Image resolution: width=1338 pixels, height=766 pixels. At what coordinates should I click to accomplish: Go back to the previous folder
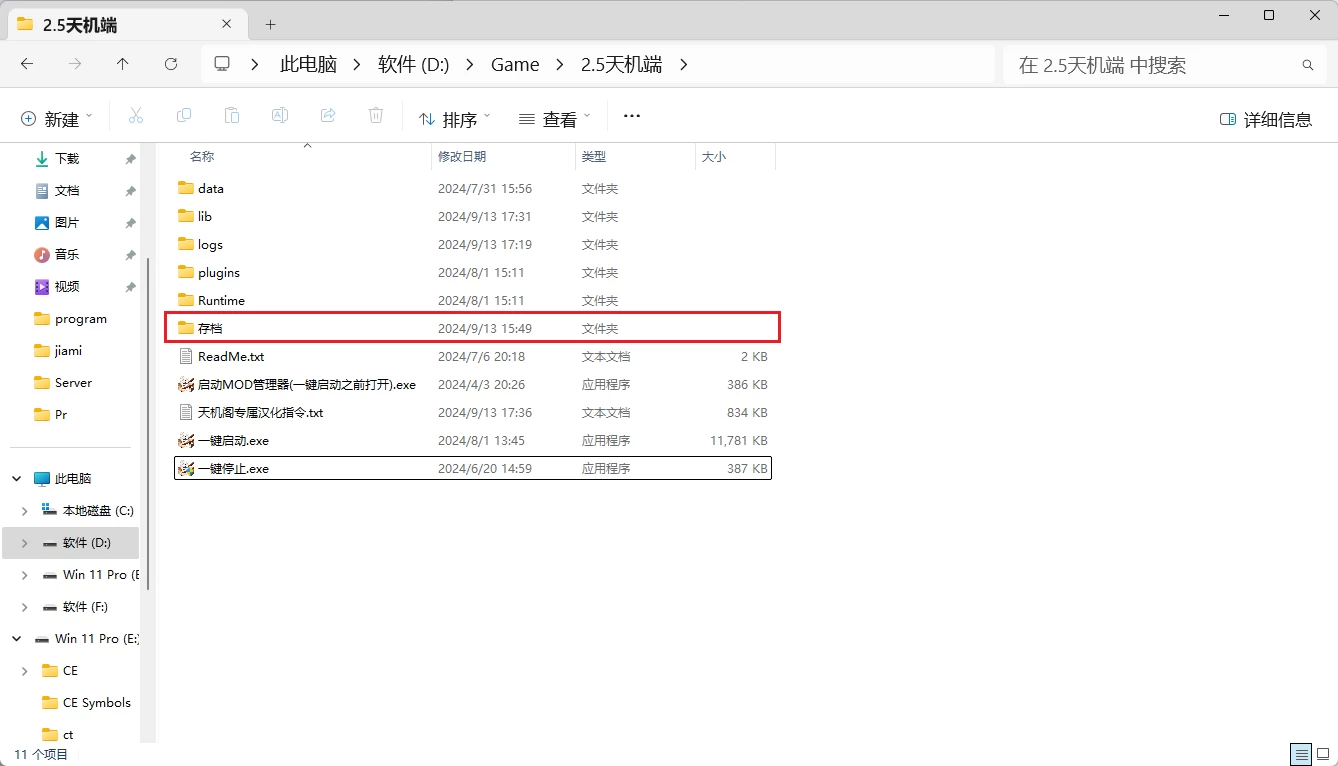(x=27, y=64)
